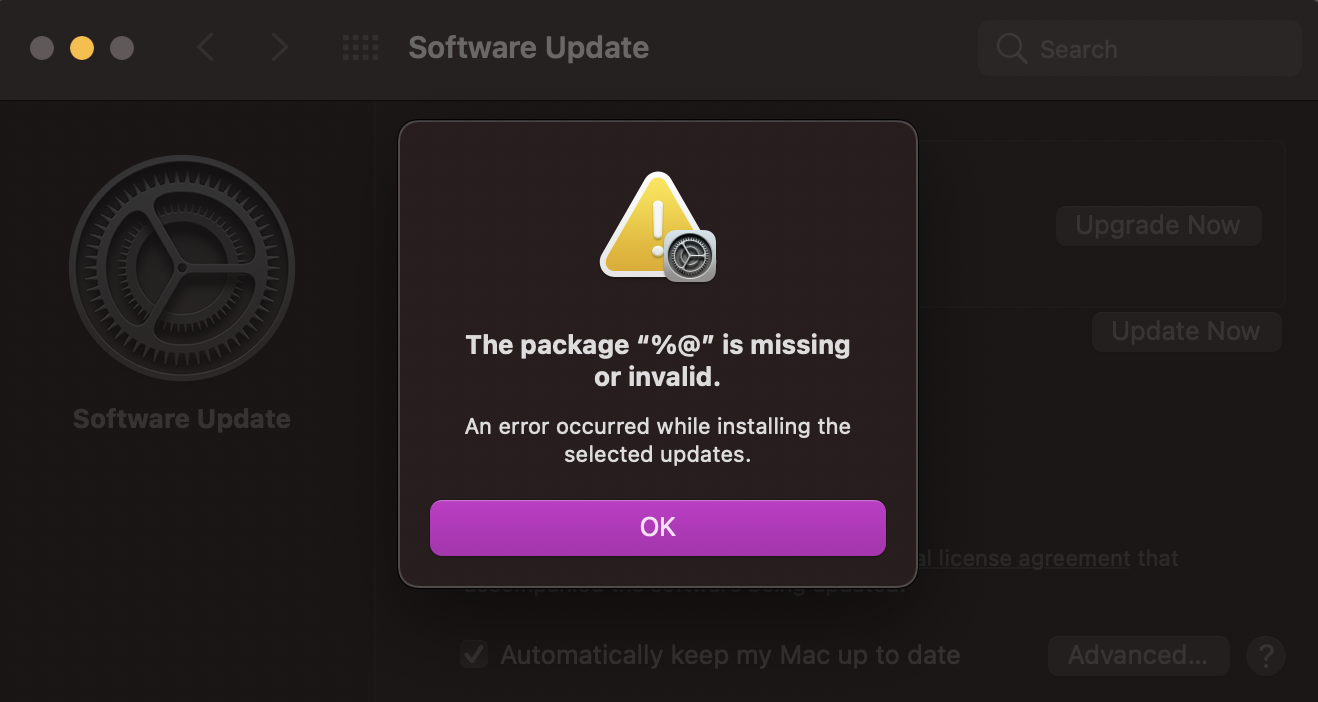Image resolution: width=1318 pixels, height=702 pixels.
Task: Focus the Search input field
Action: tap(1160, 49)
